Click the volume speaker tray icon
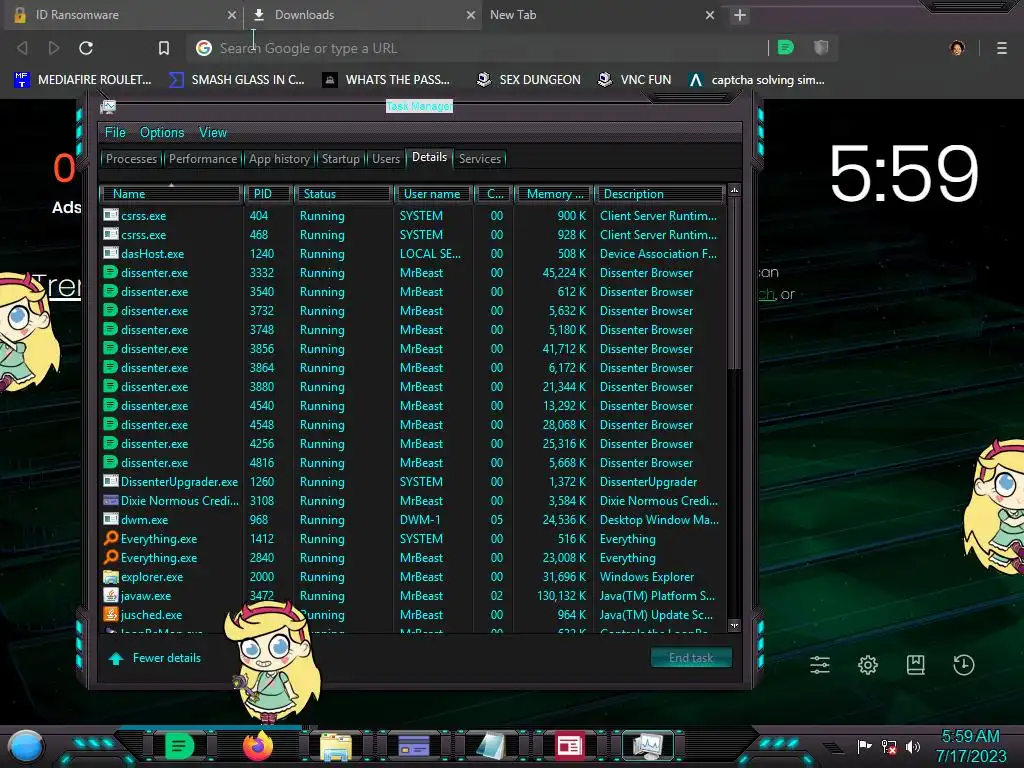The image size is (1024, 768). pos(913,746)
